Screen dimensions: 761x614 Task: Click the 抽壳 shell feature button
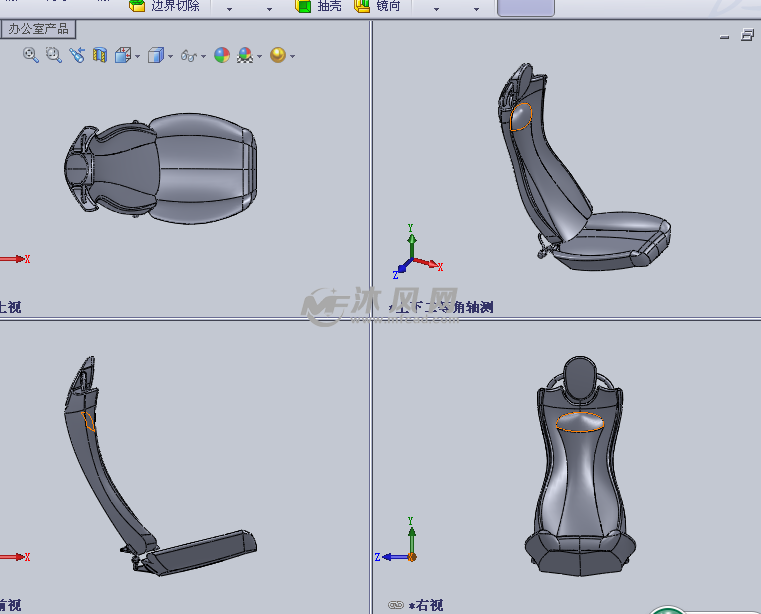[318, 6]
